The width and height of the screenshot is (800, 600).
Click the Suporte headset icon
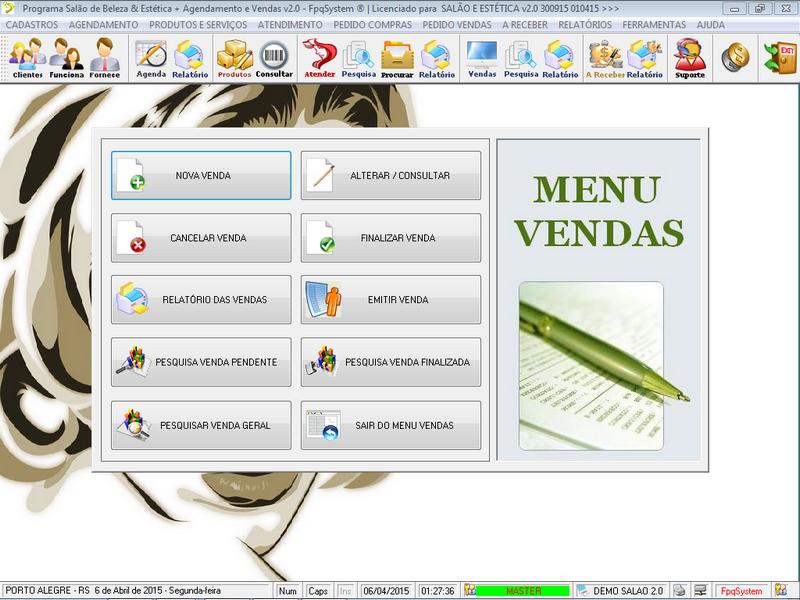[690, 58]
